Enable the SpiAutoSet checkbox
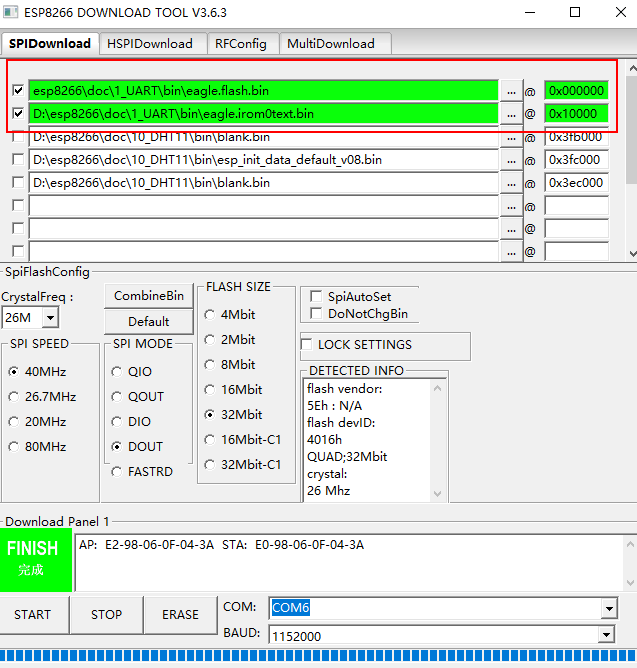This screenshot has width=637, height=668. [x=316, y=296]
